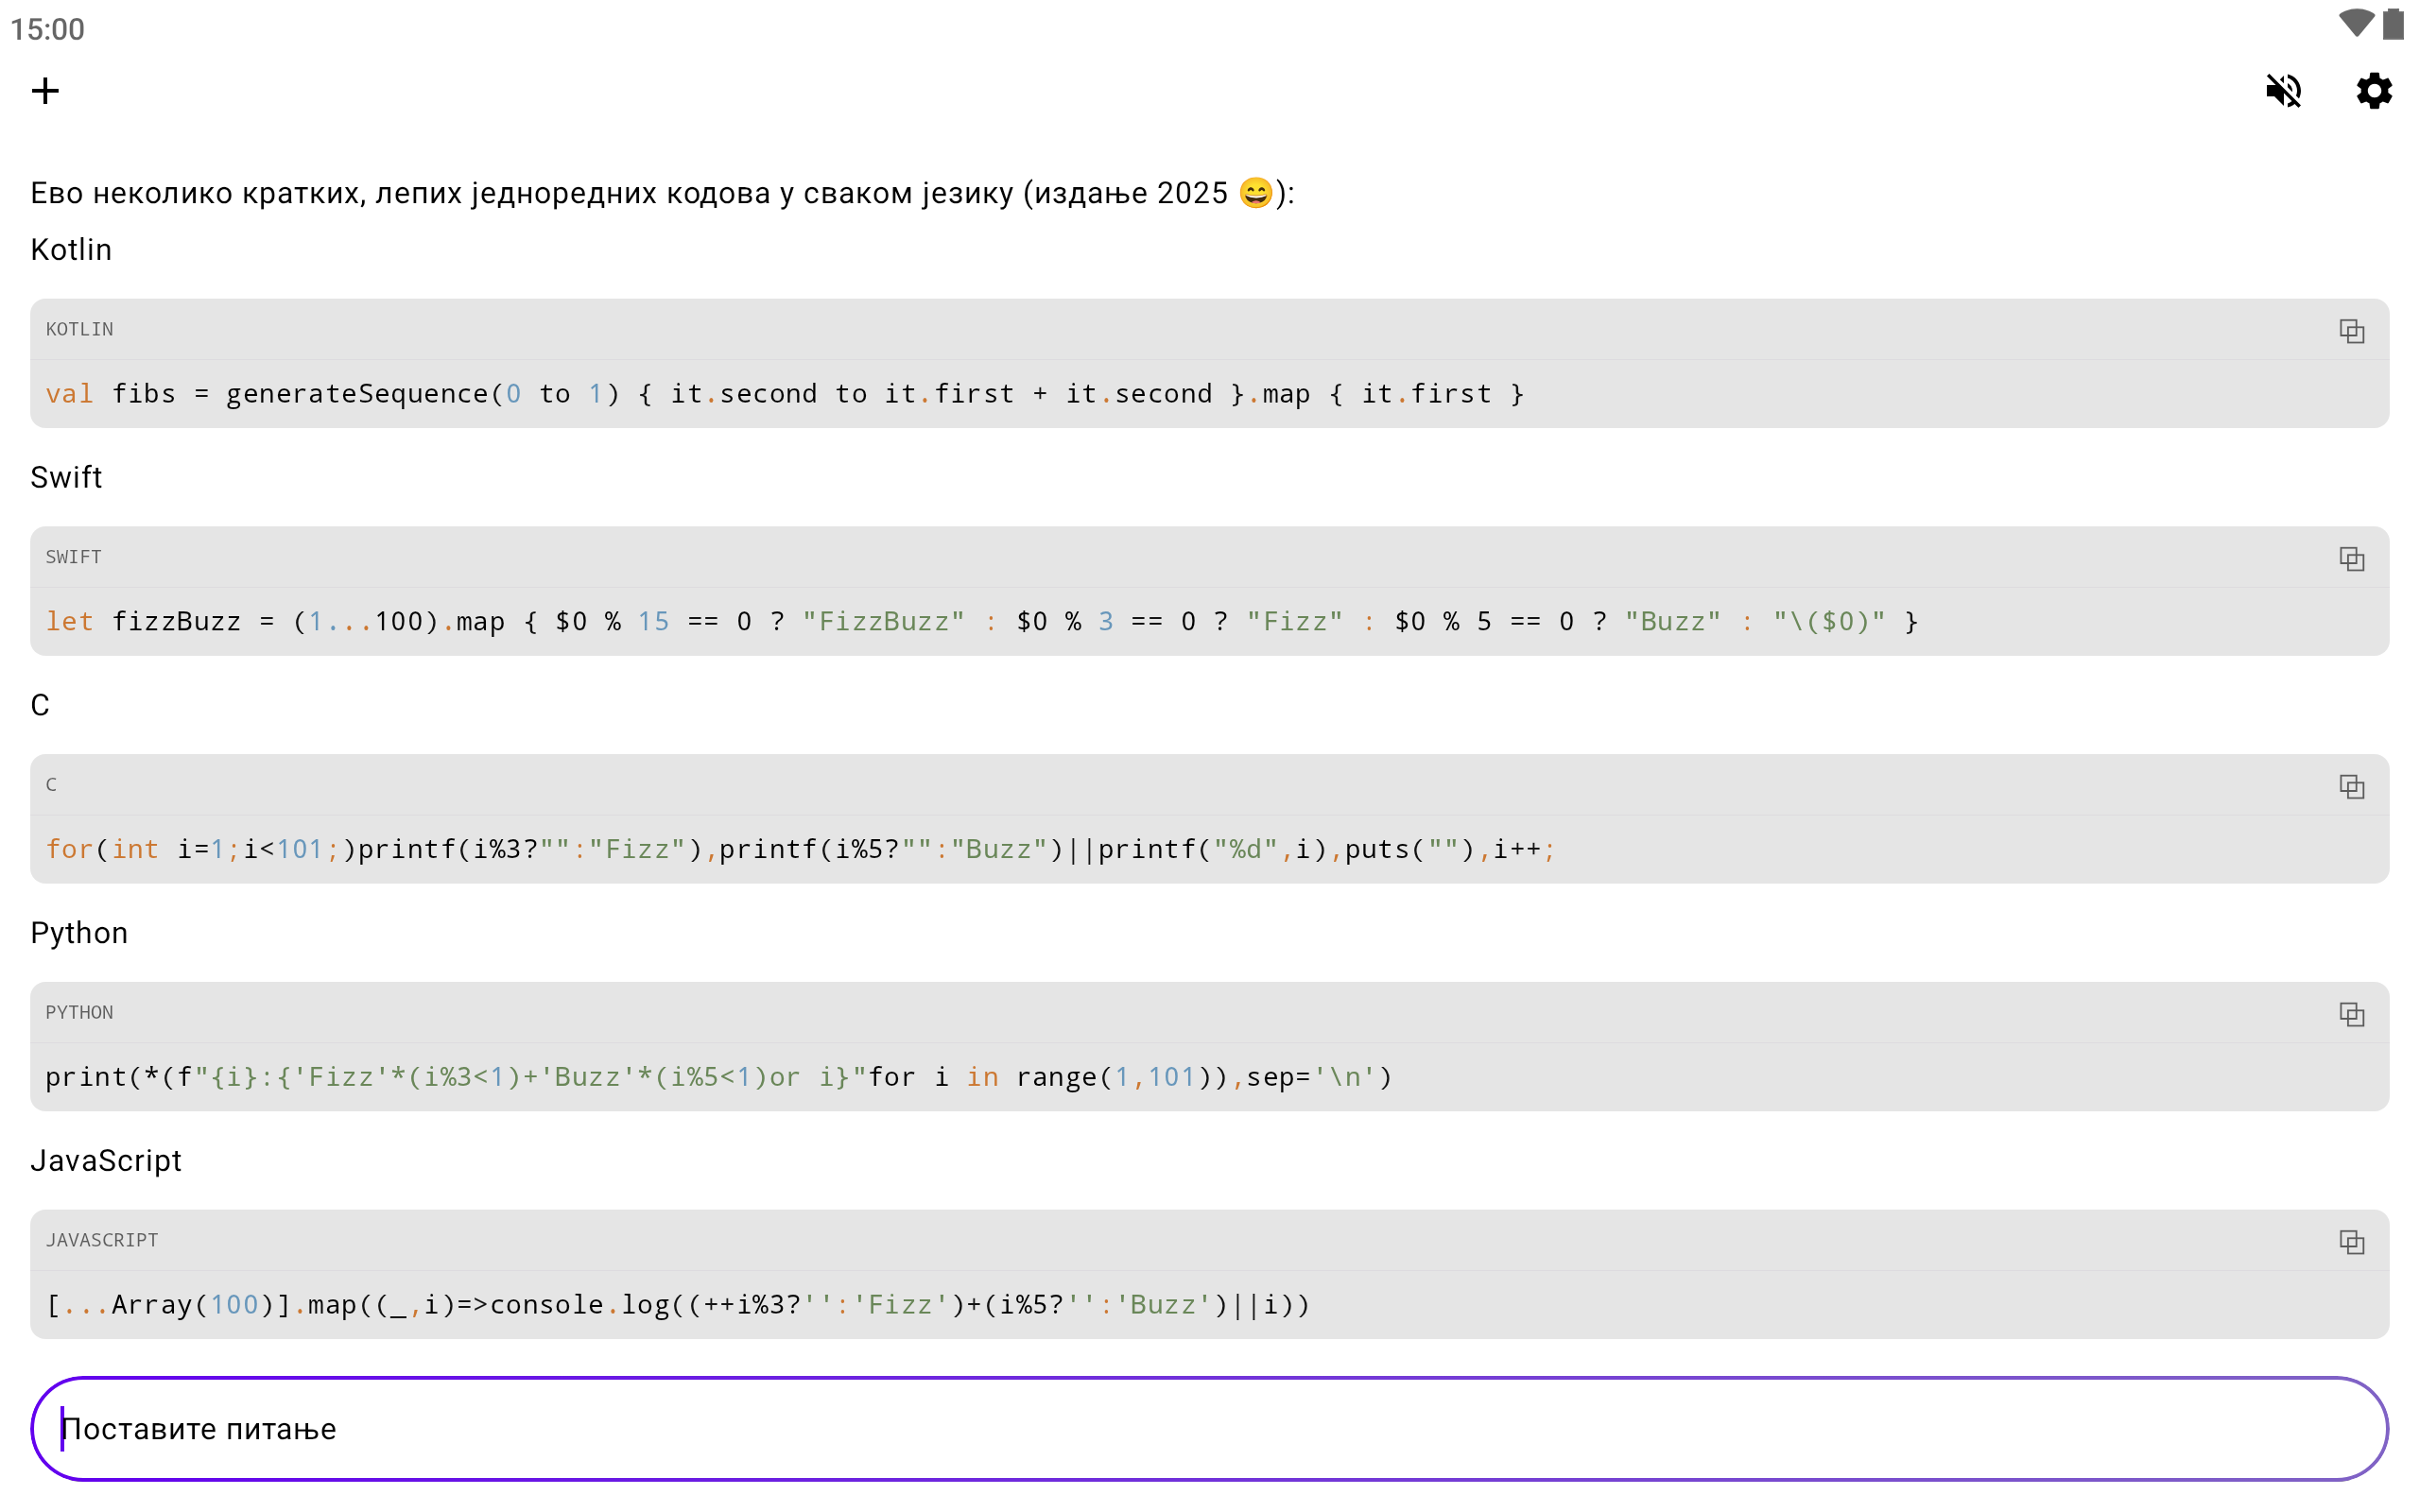Click the Wi-Fi status bar icon
This screenshot has height=1512, width=2420.
tap(2355, 24)
